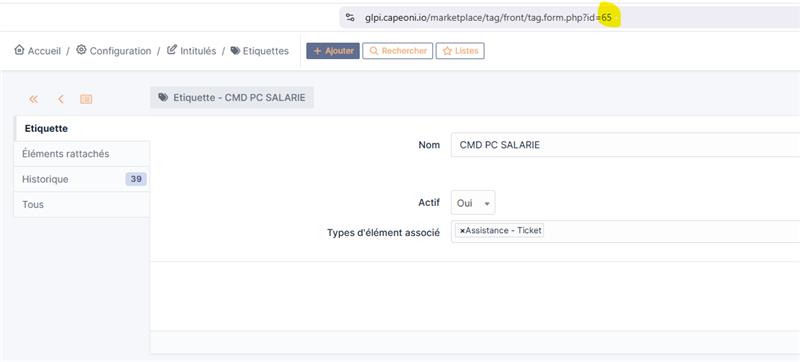Viewport: 800px width, 362px height.
Task: Click the Configuration gear icon
Action: (x=81, y=50)
